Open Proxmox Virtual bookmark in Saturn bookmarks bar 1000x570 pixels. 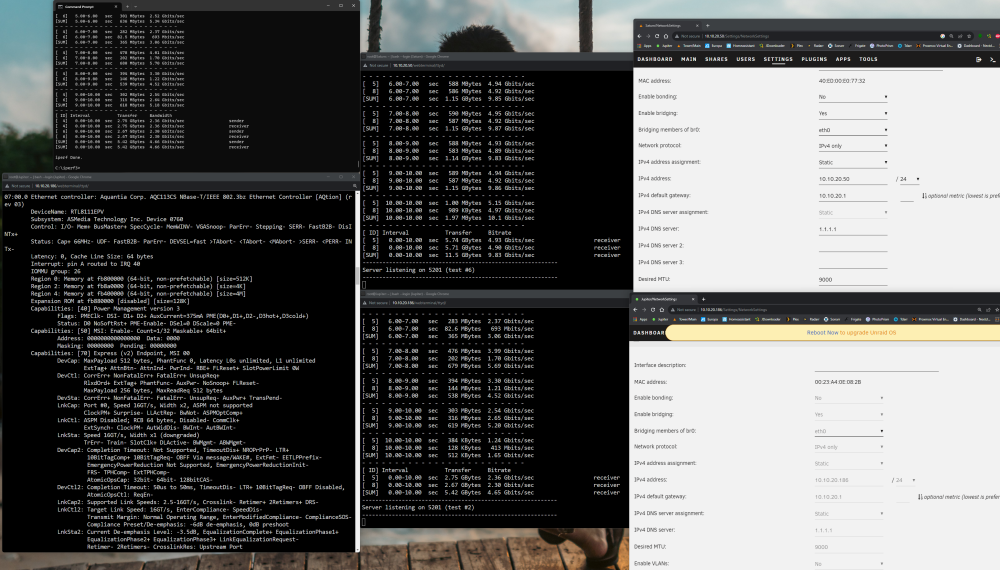(934, 46)
